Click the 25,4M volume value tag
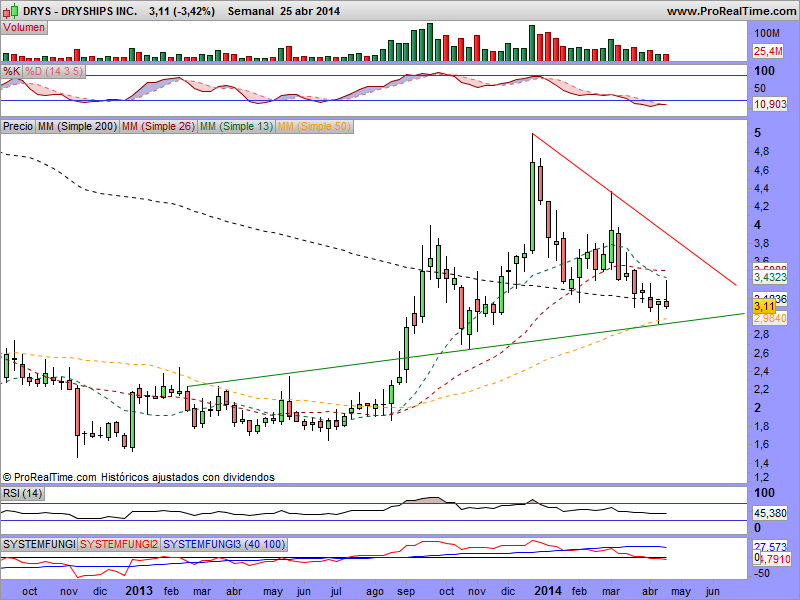Viewport: 800px width, 600px height. click(x=768, y=51)
